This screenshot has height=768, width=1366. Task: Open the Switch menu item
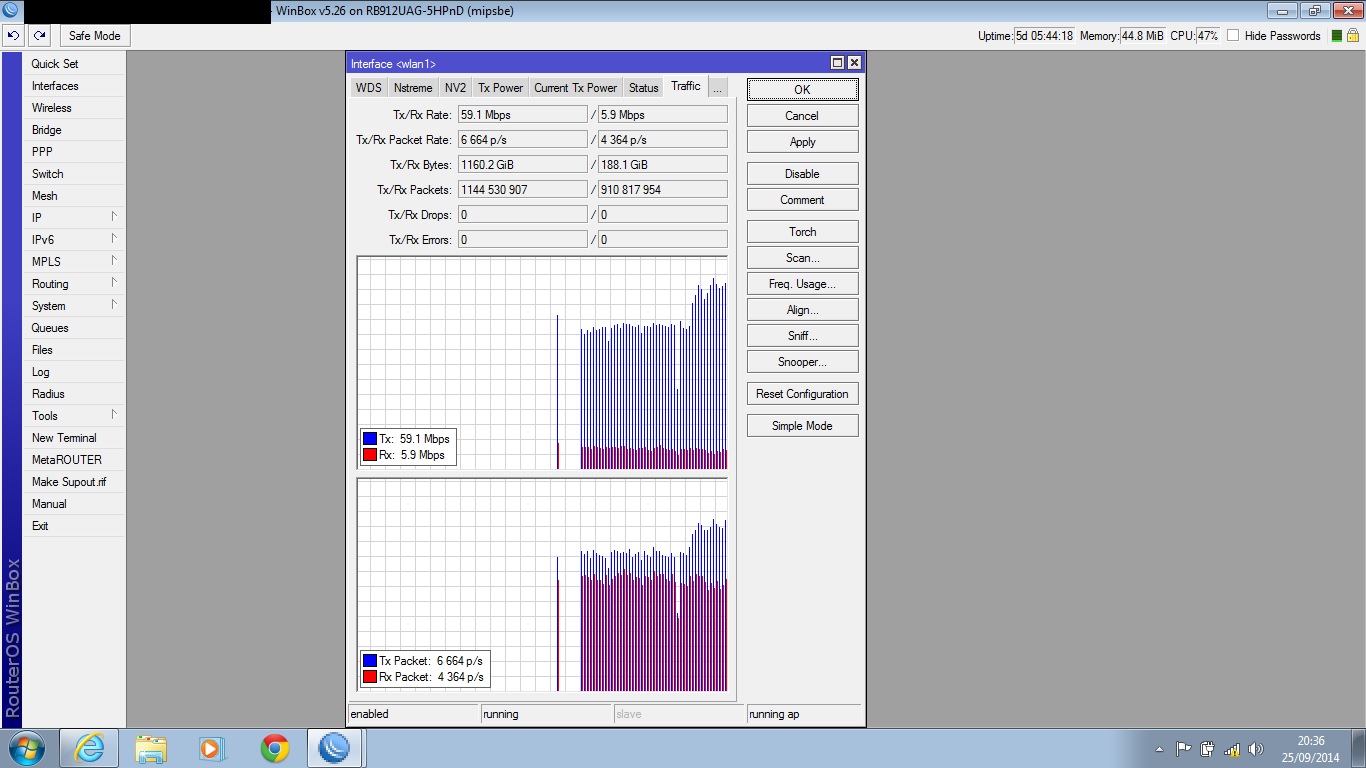coord(75,174)
